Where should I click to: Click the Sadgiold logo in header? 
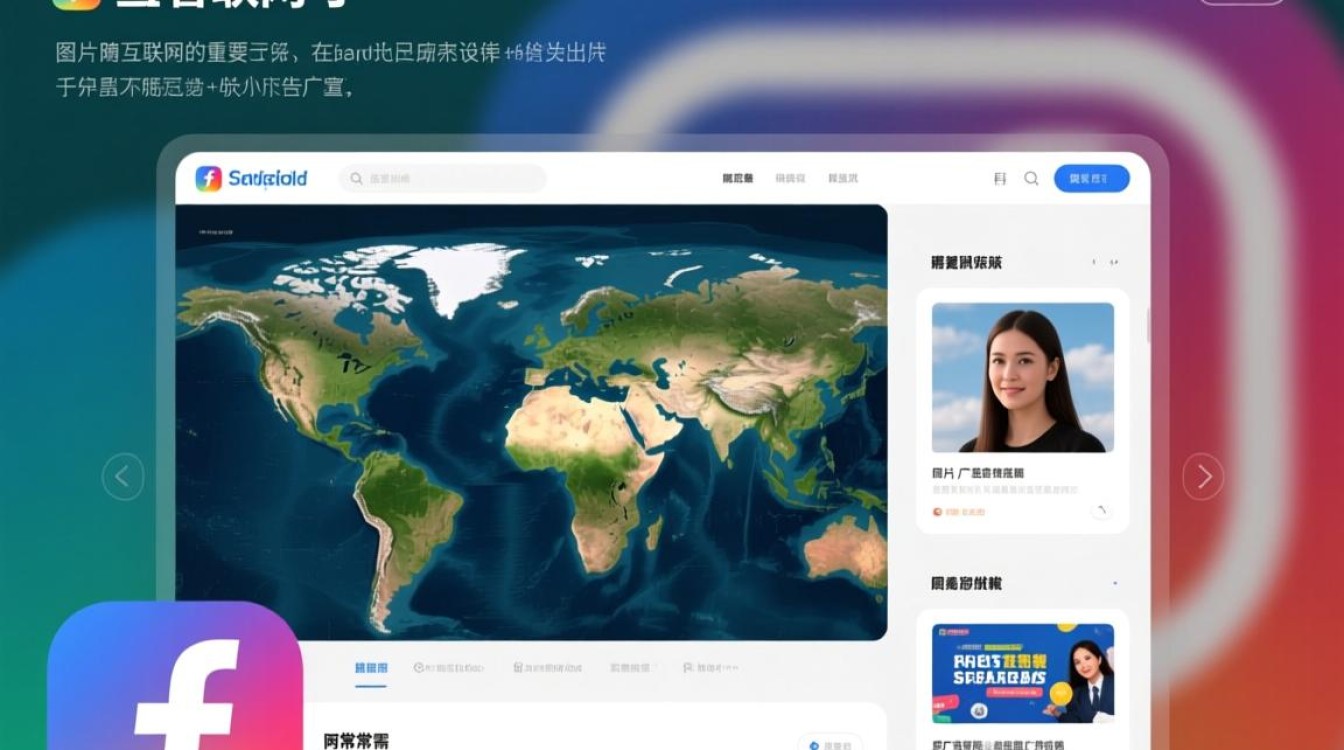[x=252, y=179]
